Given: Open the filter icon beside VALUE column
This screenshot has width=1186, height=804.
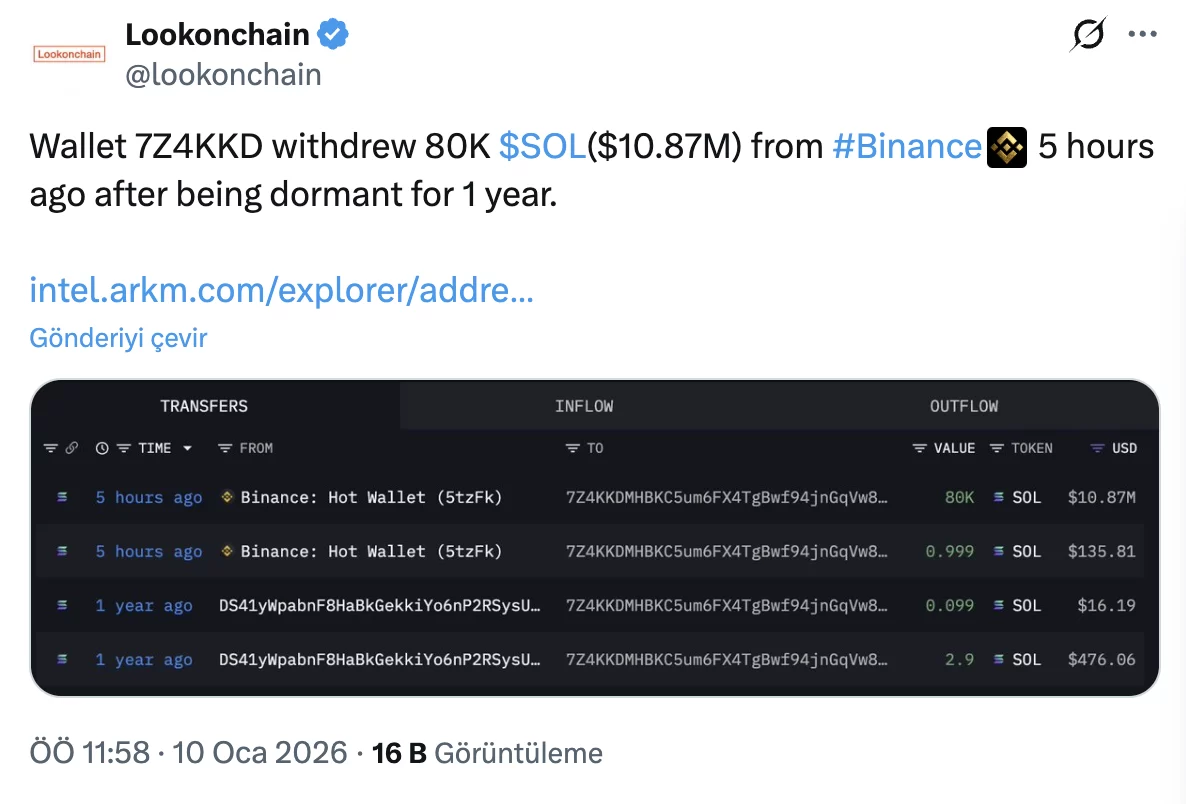Looking at the screenshot, I should tap(919, 448).
